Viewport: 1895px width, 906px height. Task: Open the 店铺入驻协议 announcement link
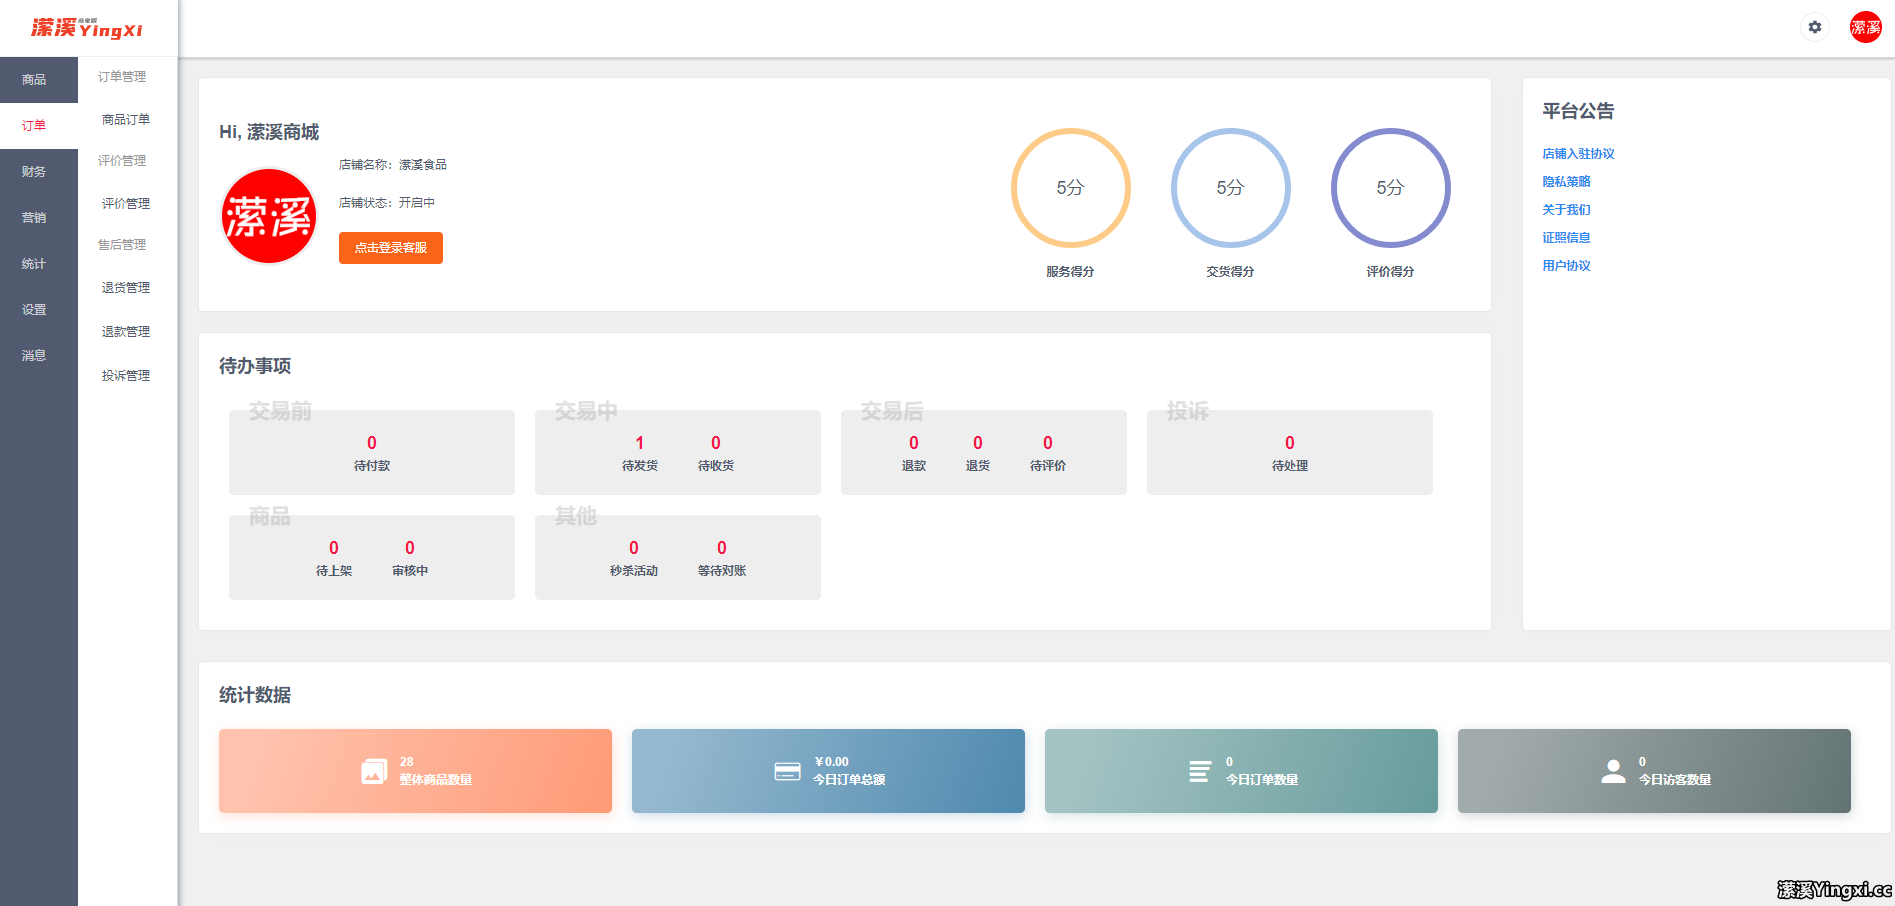click(x=1578, y=154)
